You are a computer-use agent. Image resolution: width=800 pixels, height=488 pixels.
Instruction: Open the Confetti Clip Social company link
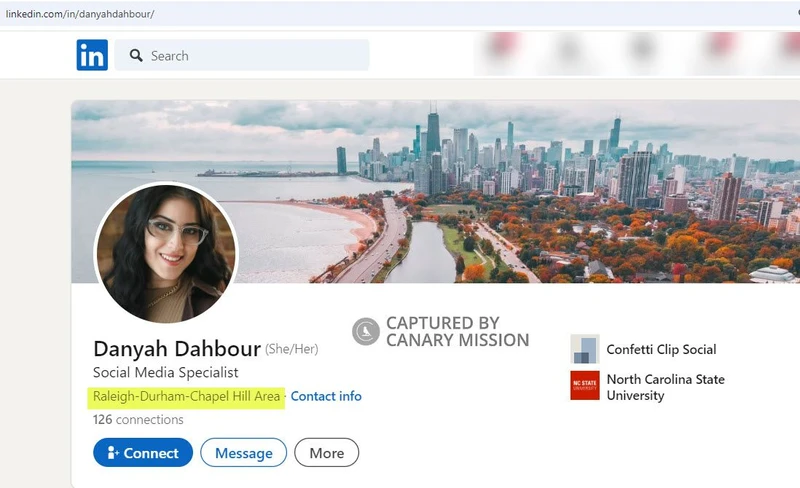point(661,349)
